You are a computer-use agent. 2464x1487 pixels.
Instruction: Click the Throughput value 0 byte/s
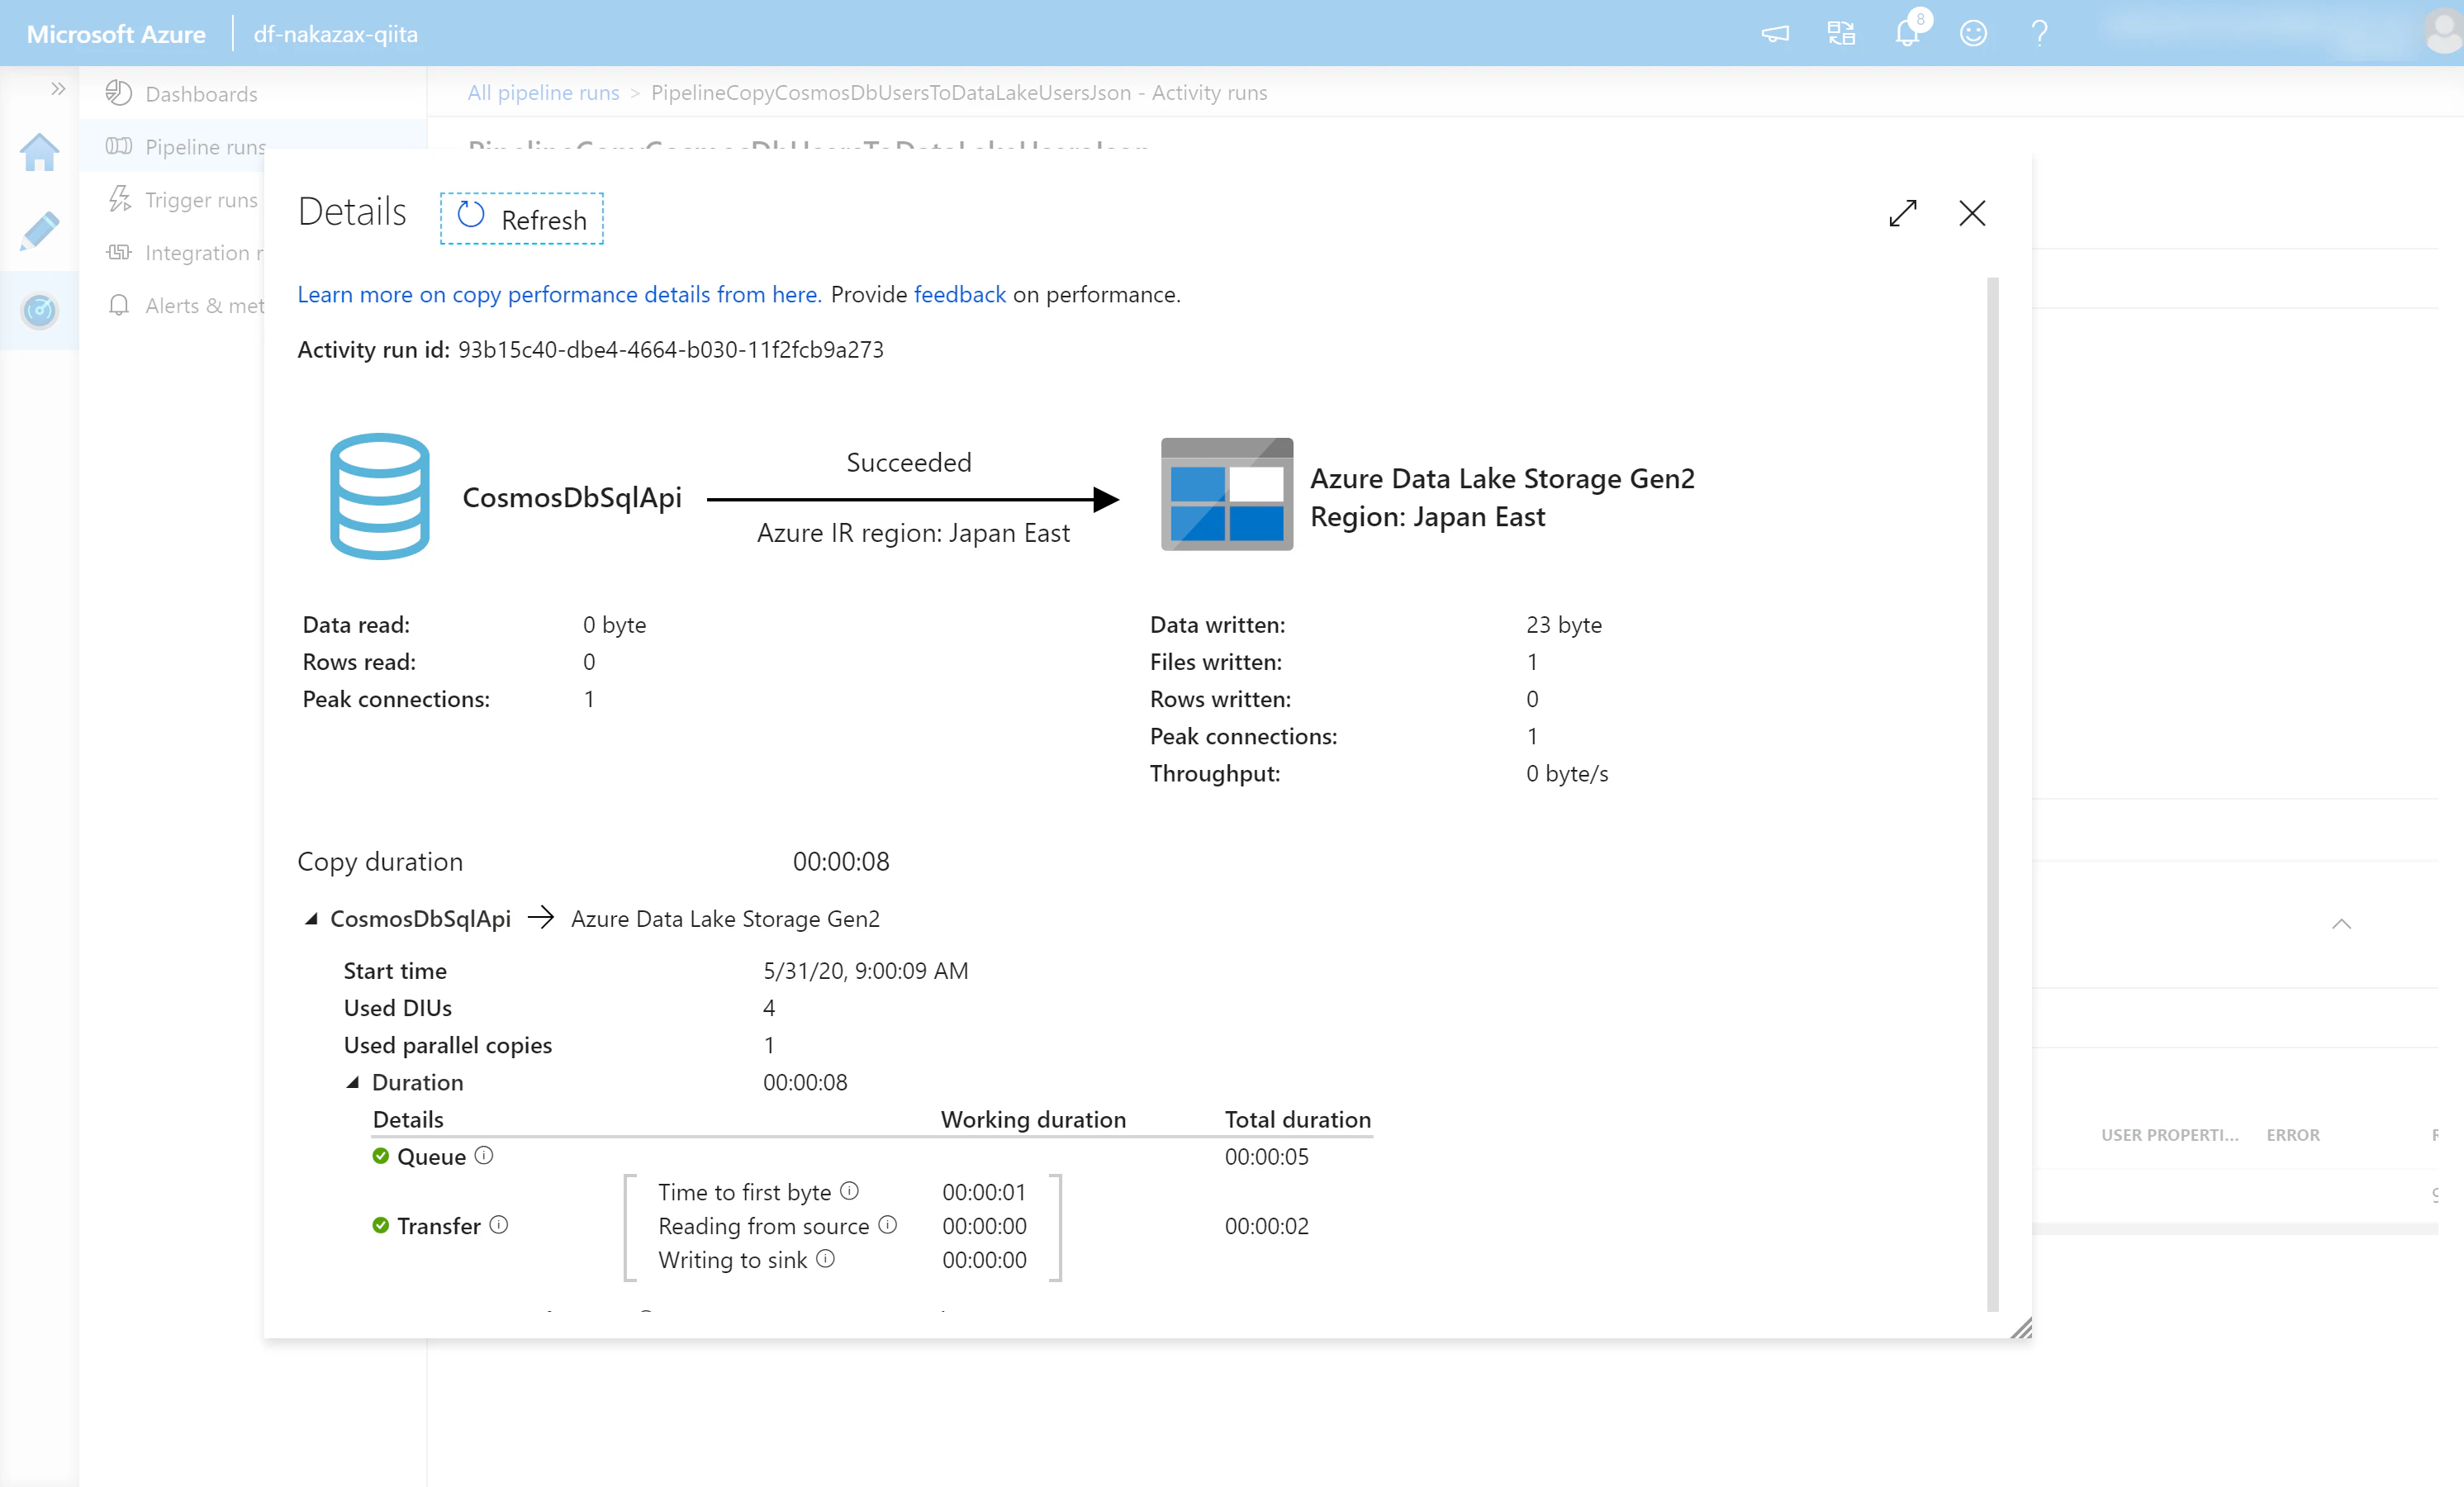[x=1567, y=773]
